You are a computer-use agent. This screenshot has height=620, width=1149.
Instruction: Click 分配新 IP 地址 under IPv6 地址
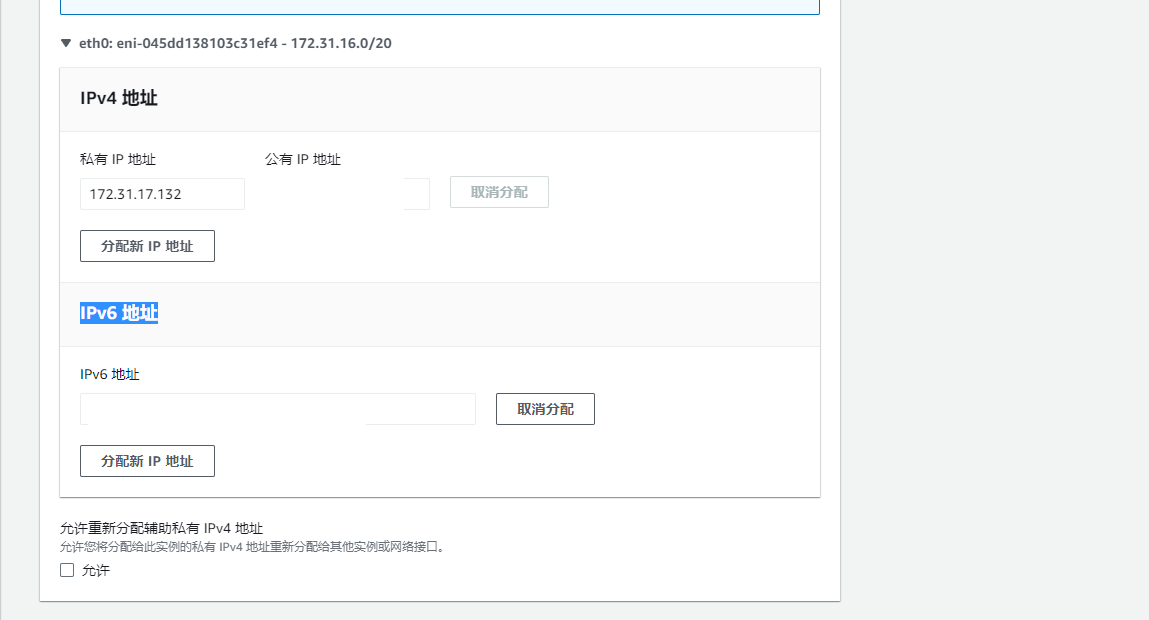(x=147, y=461)
